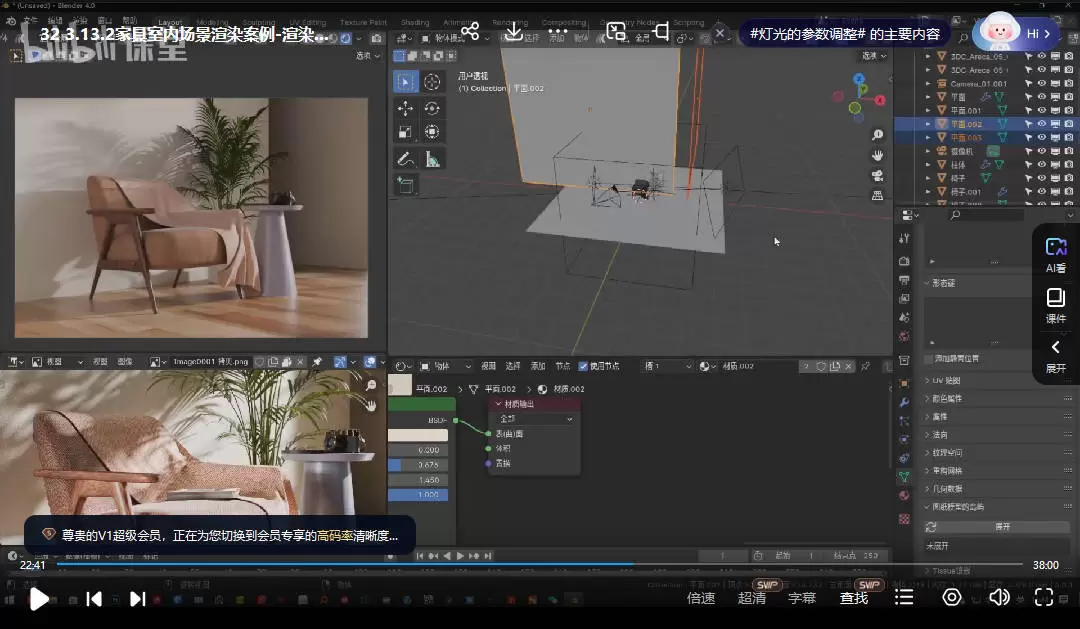Open the three-dot more options menu
The image size is (1080, 629).
558,31
